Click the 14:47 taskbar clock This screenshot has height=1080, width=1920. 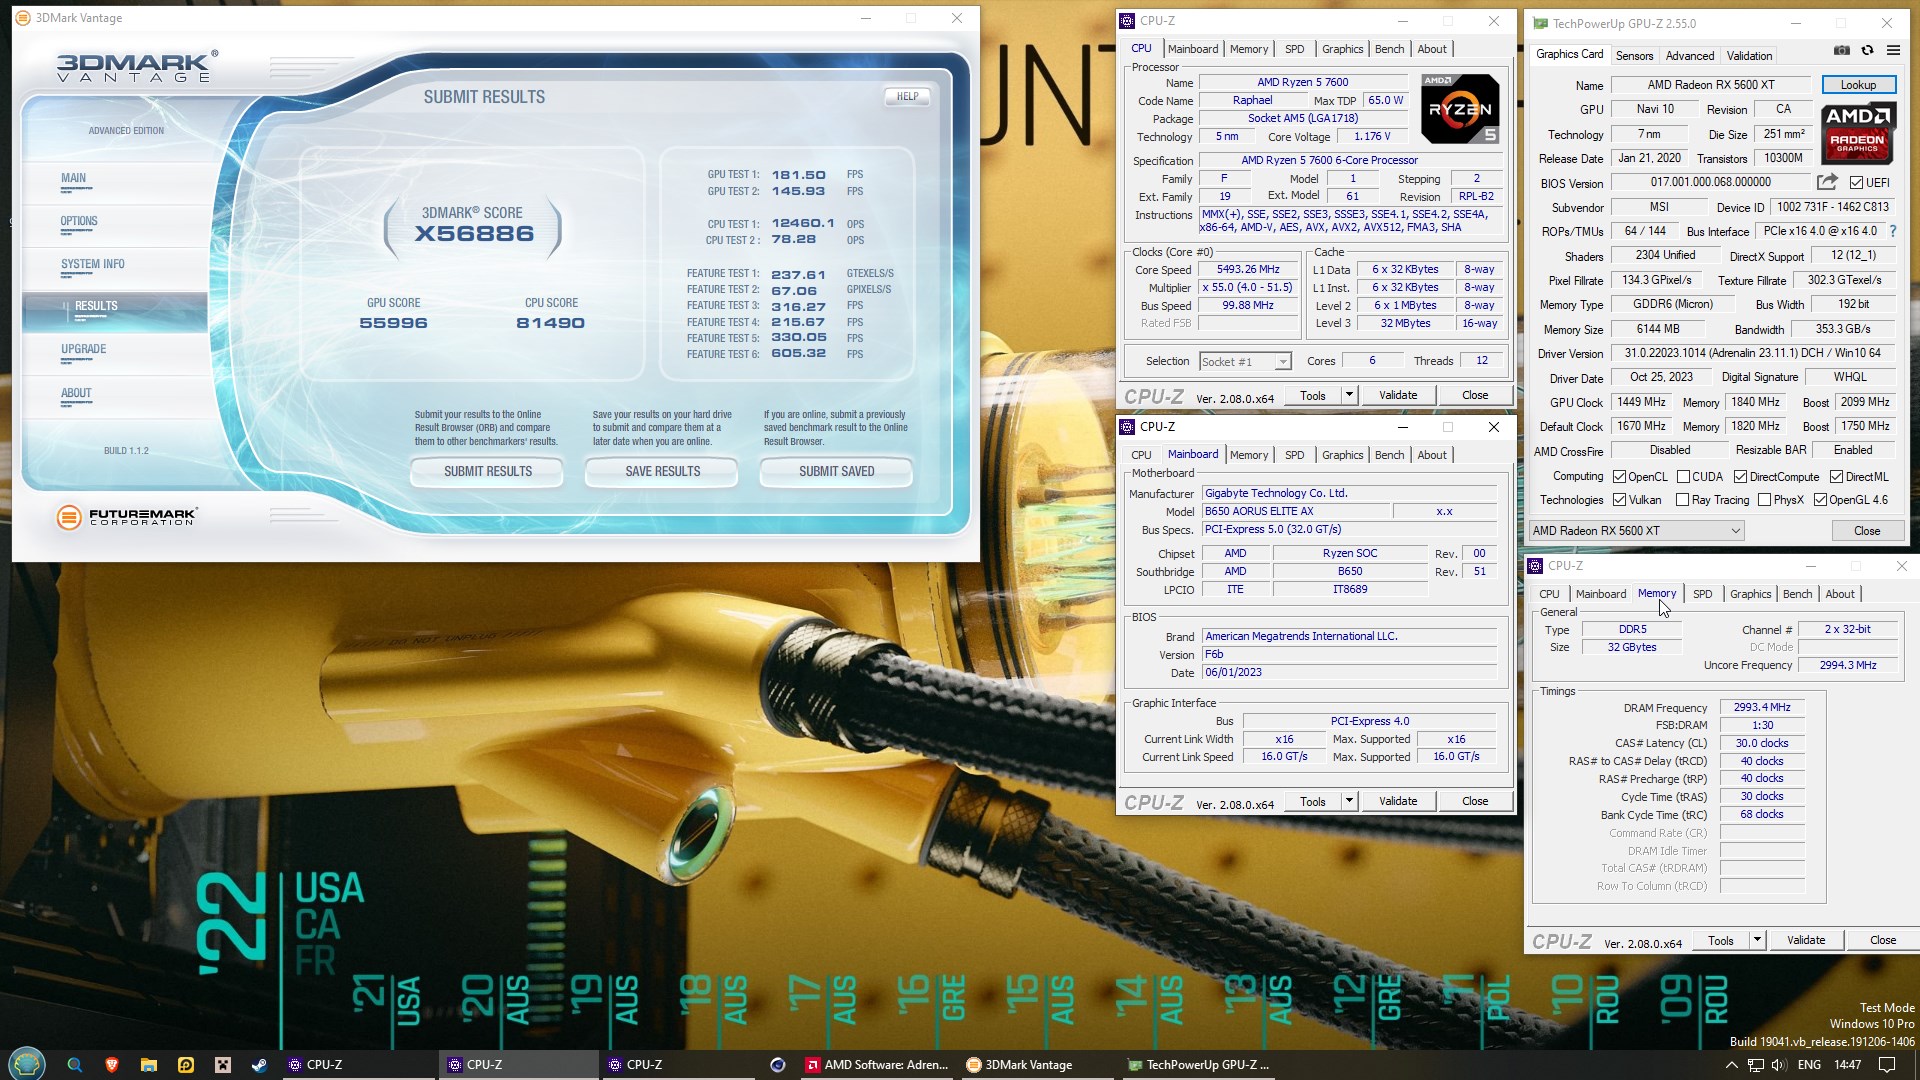pos(1847,1065)
